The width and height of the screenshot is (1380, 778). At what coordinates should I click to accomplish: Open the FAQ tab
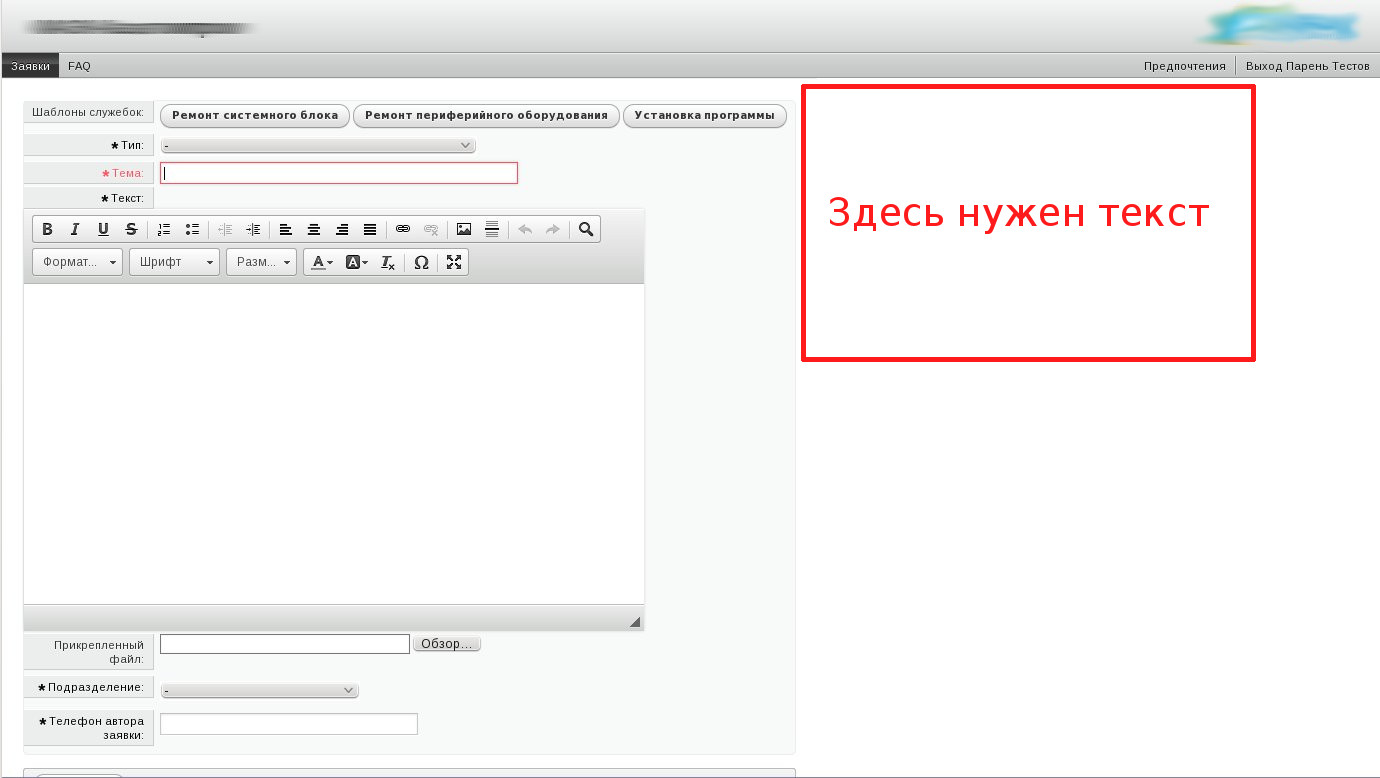pos(79,66)
